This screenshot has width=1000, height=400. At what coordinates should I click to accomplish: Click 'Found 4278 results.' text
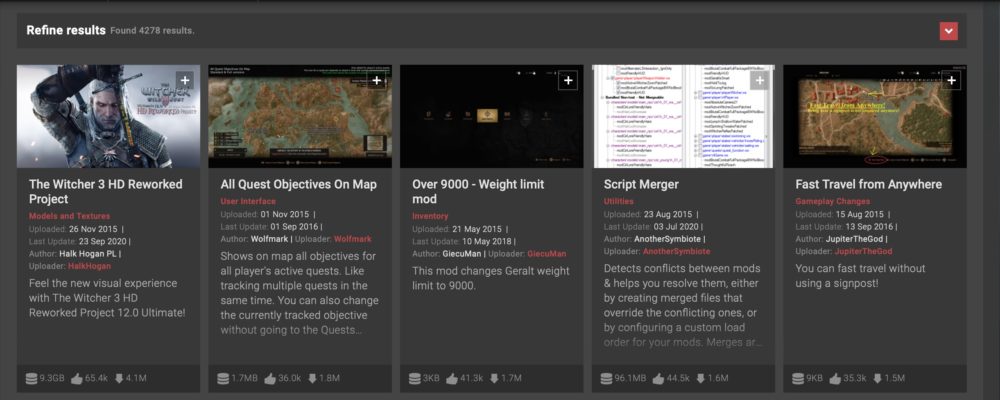coord(152,31)
